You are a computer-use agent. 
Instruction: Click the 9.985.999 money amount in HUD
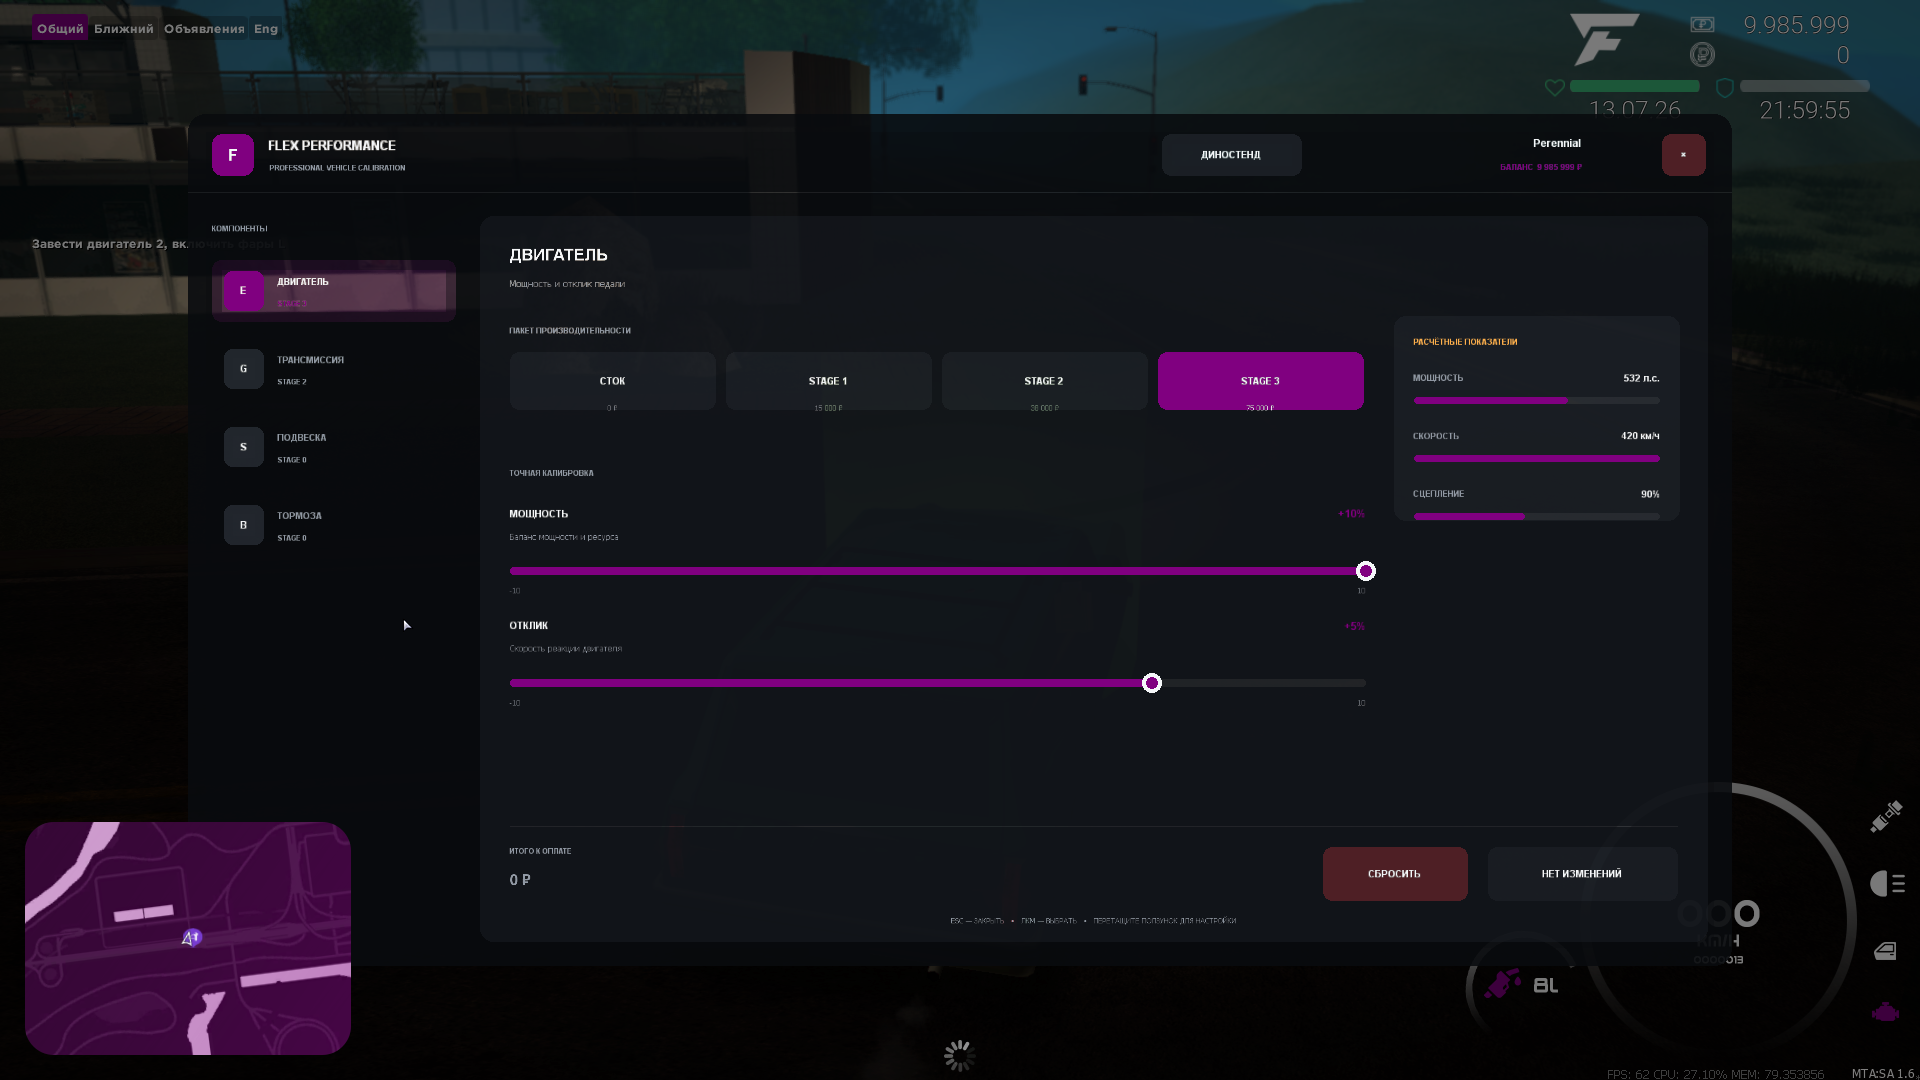(x=1796, y=24)
